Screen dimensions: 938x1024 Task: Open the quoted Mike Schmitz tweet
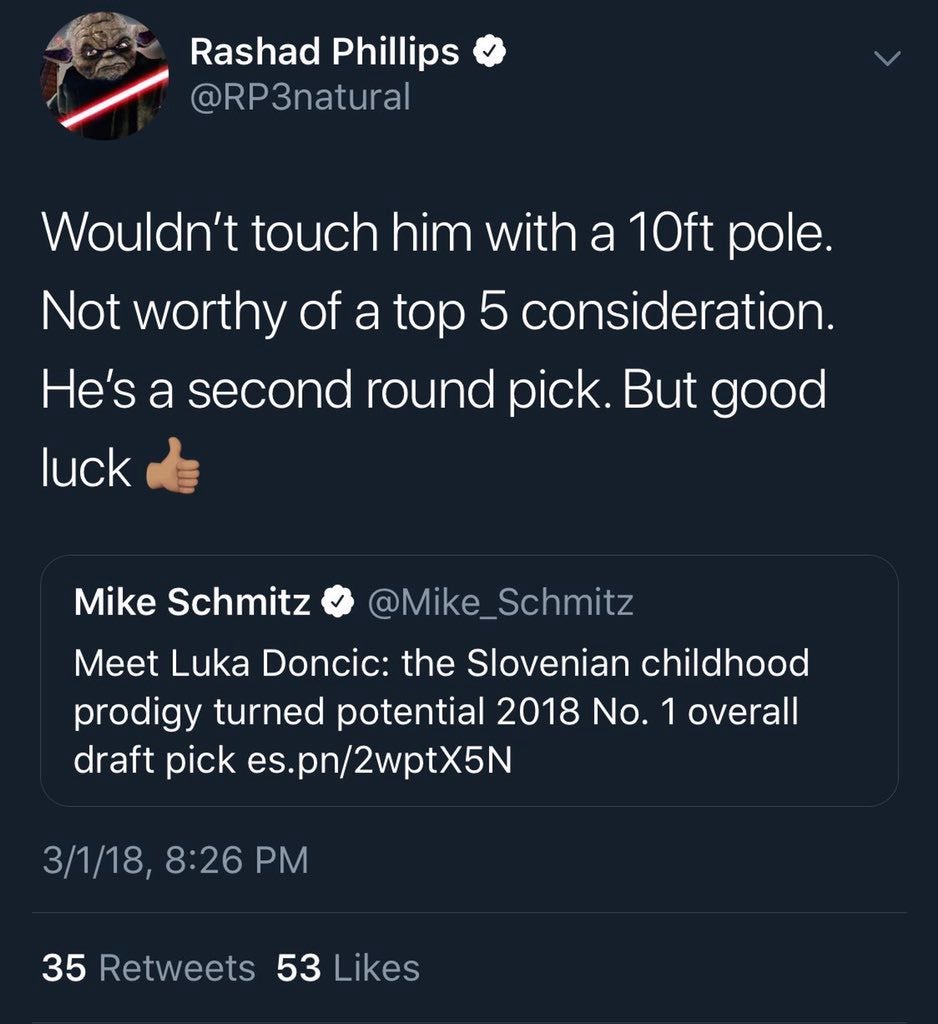pyautogui.click(x=469, y=680)
